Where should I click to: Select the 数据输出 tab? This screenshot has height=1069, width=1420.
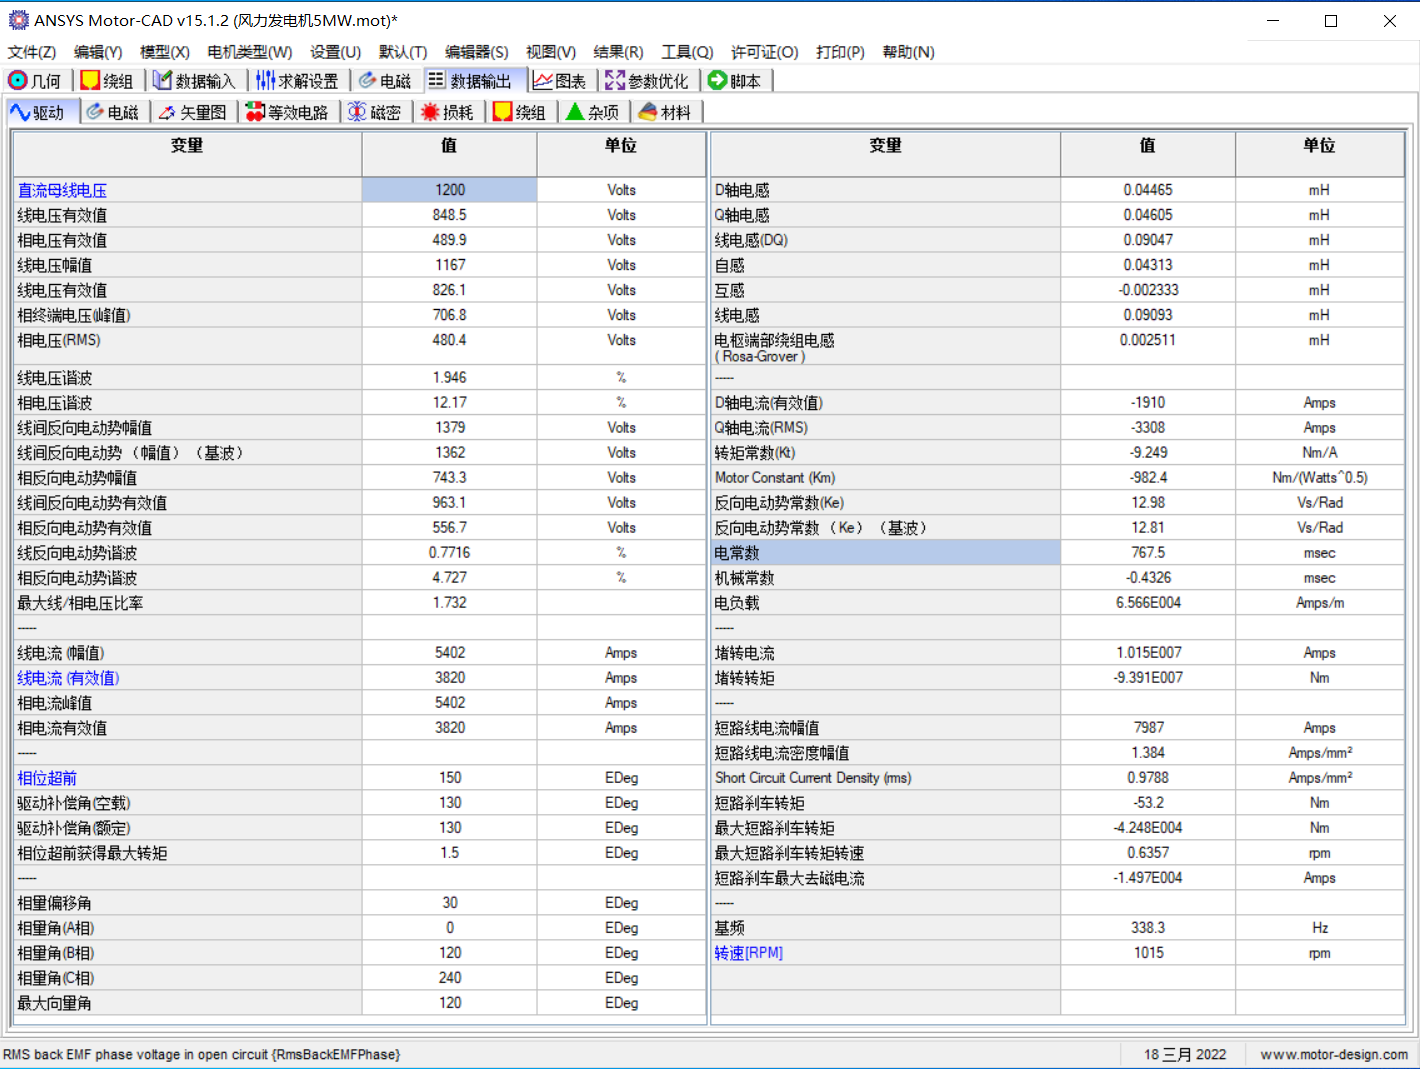pyautogui.click(x=470, y=81)
